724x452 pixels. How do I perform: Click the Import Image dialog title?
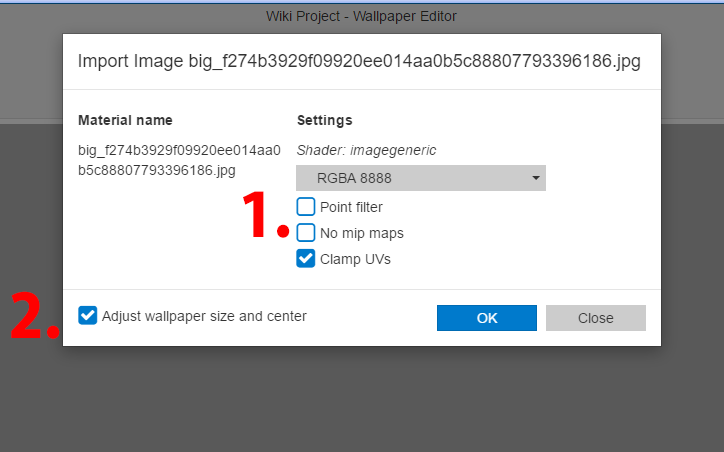coord(359,61)
